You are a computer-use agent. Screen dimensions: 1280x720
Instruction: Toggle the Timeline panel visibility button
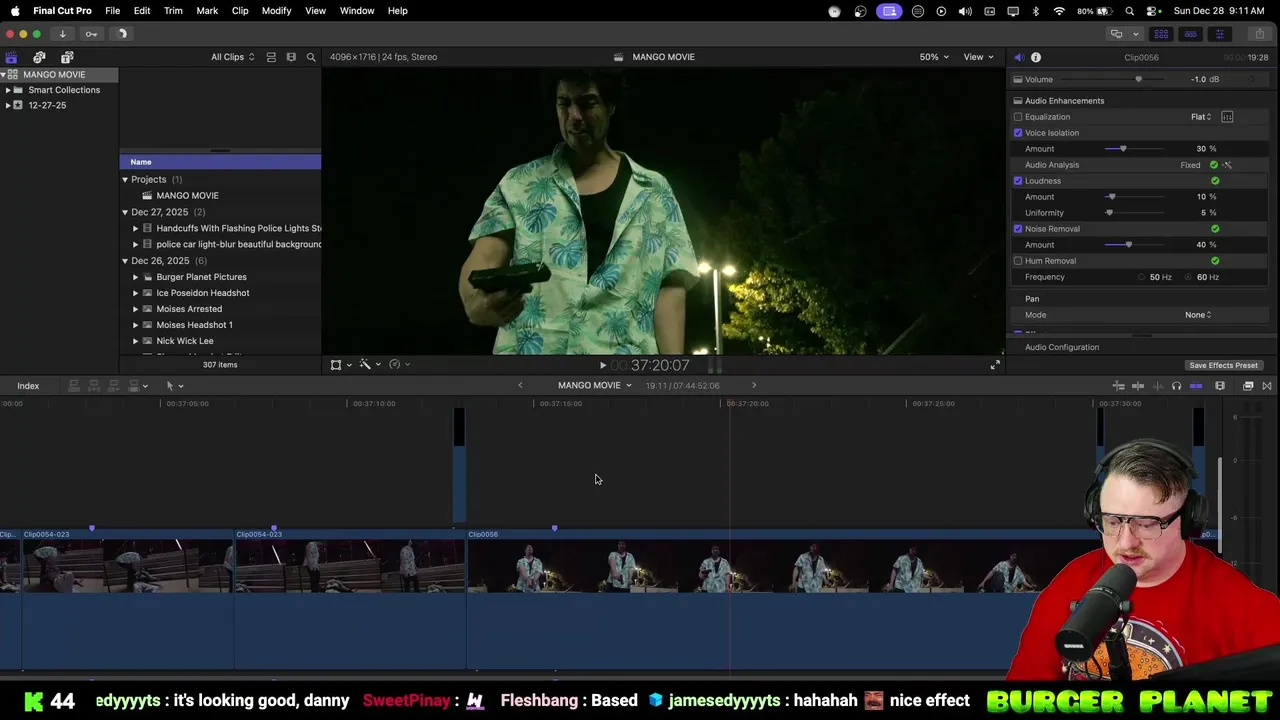point(1190,34)
